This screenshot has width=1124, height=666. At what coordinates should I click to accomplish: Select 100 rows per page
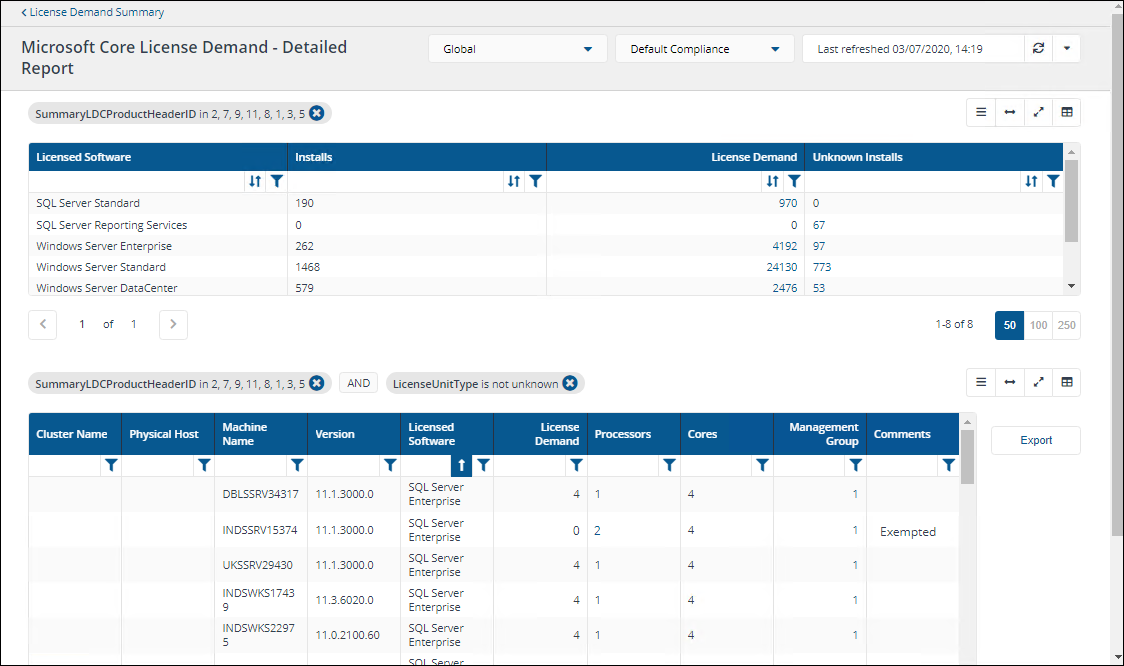coord(1038,325)
